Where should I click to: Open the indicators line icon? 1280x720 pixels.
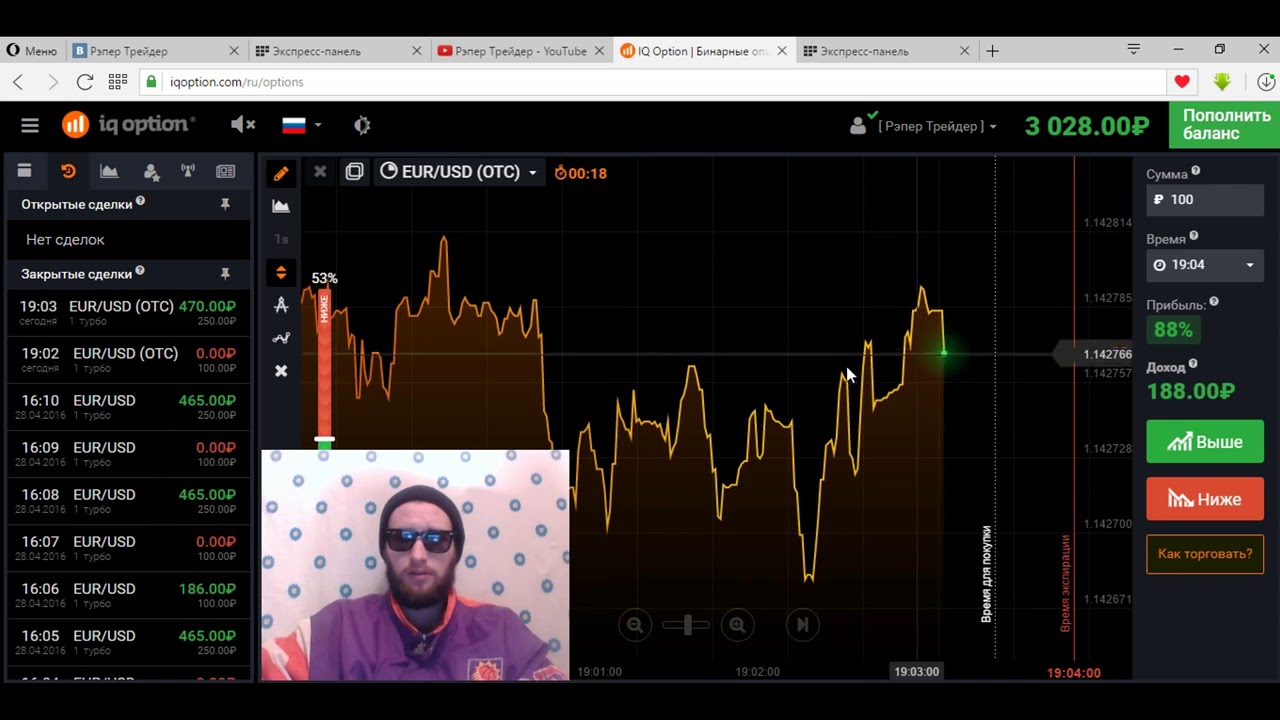coord(281,338)
